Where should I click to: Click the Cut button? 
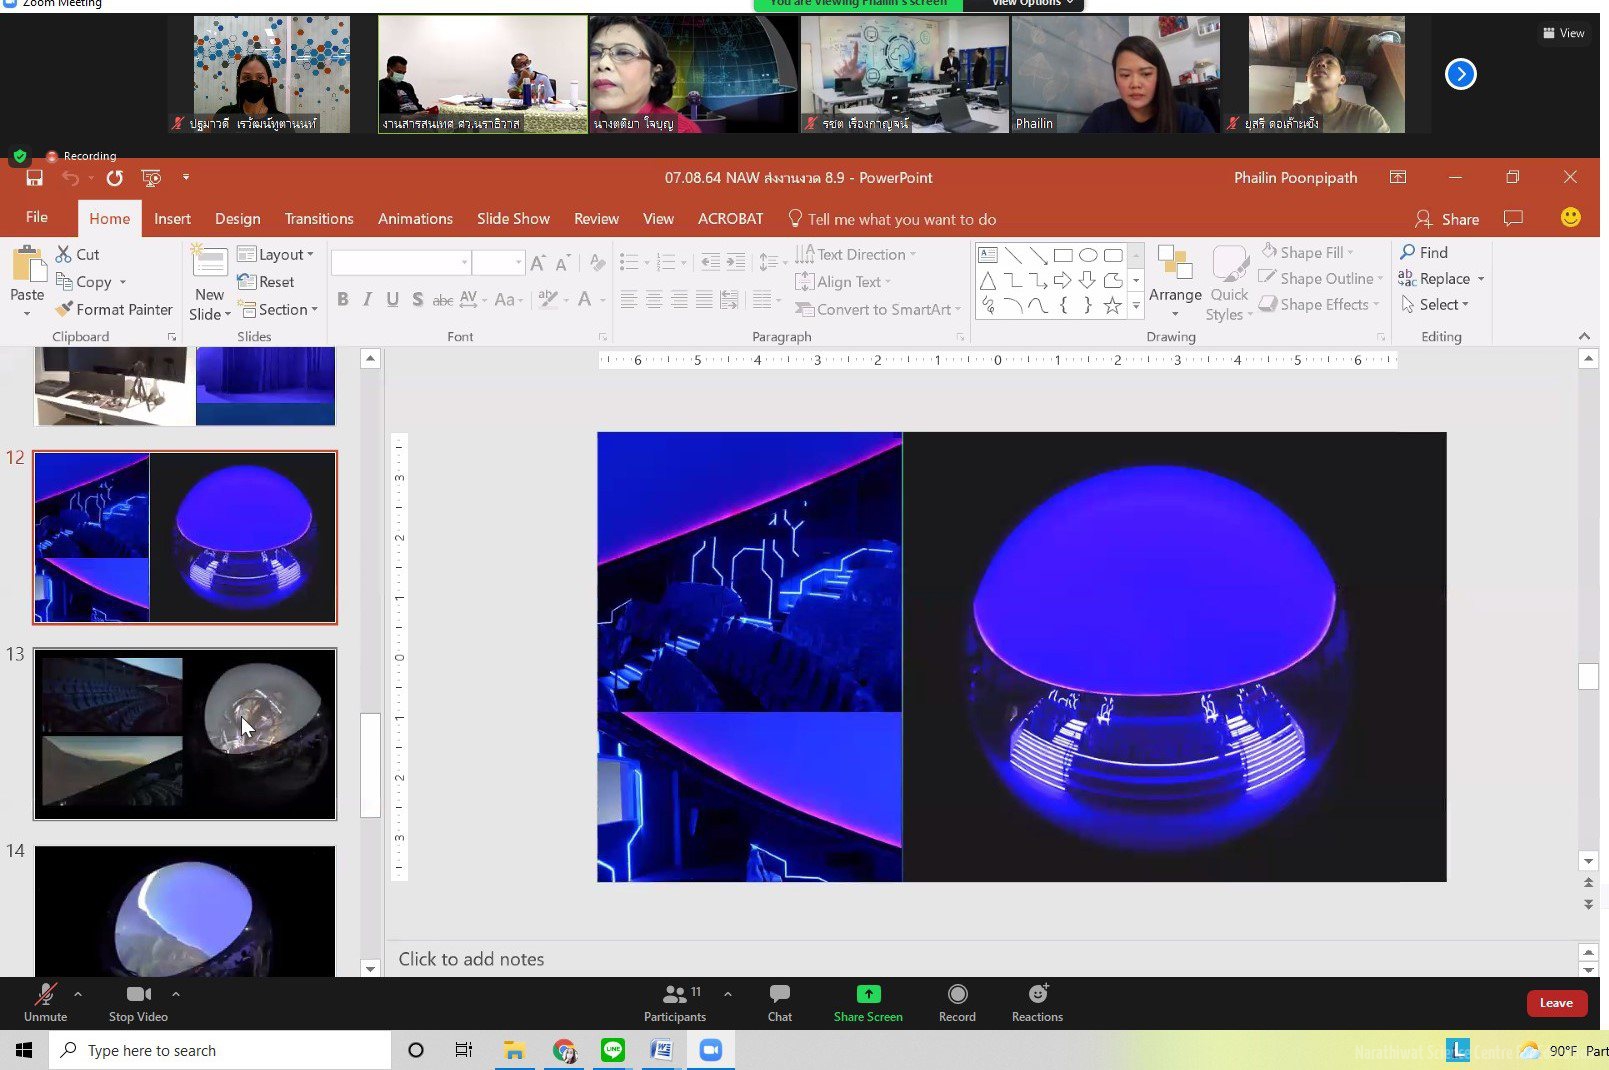77,254
